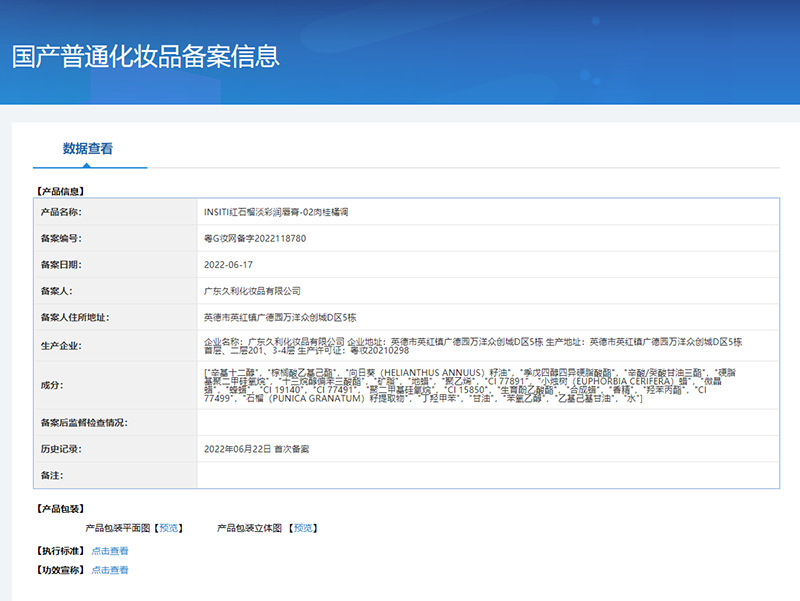Click the 备案编号 row label

click(61, 238)
